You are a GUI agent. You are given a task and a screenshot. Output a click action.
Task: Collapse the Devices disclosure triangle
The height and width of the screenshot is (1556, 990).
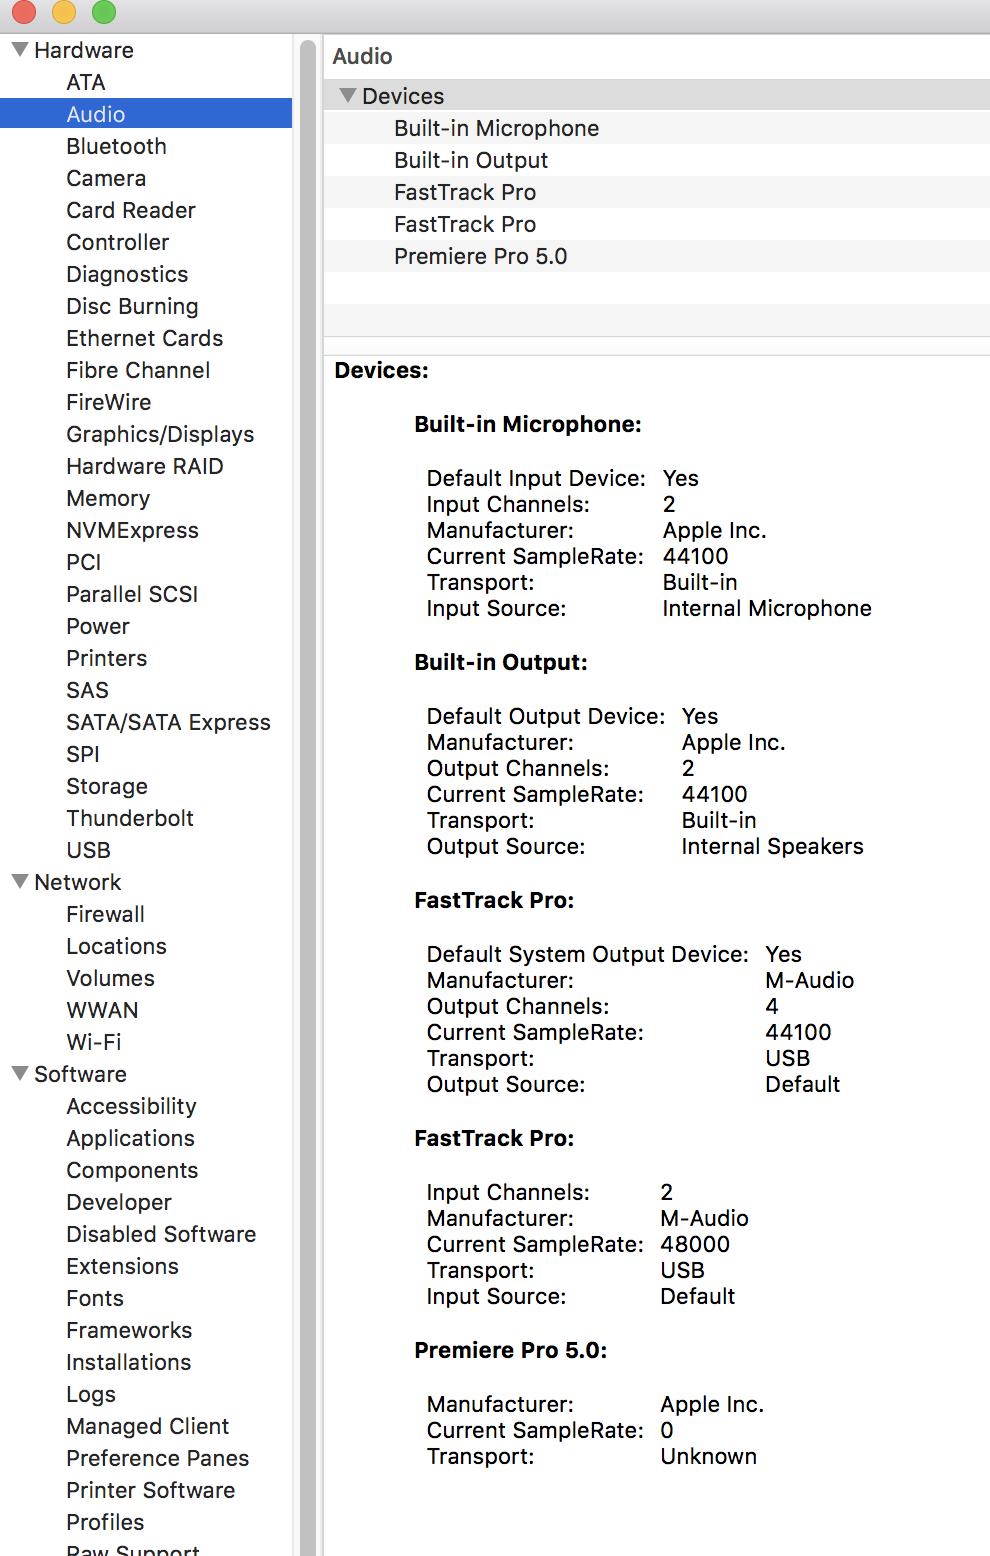point(348,95)
